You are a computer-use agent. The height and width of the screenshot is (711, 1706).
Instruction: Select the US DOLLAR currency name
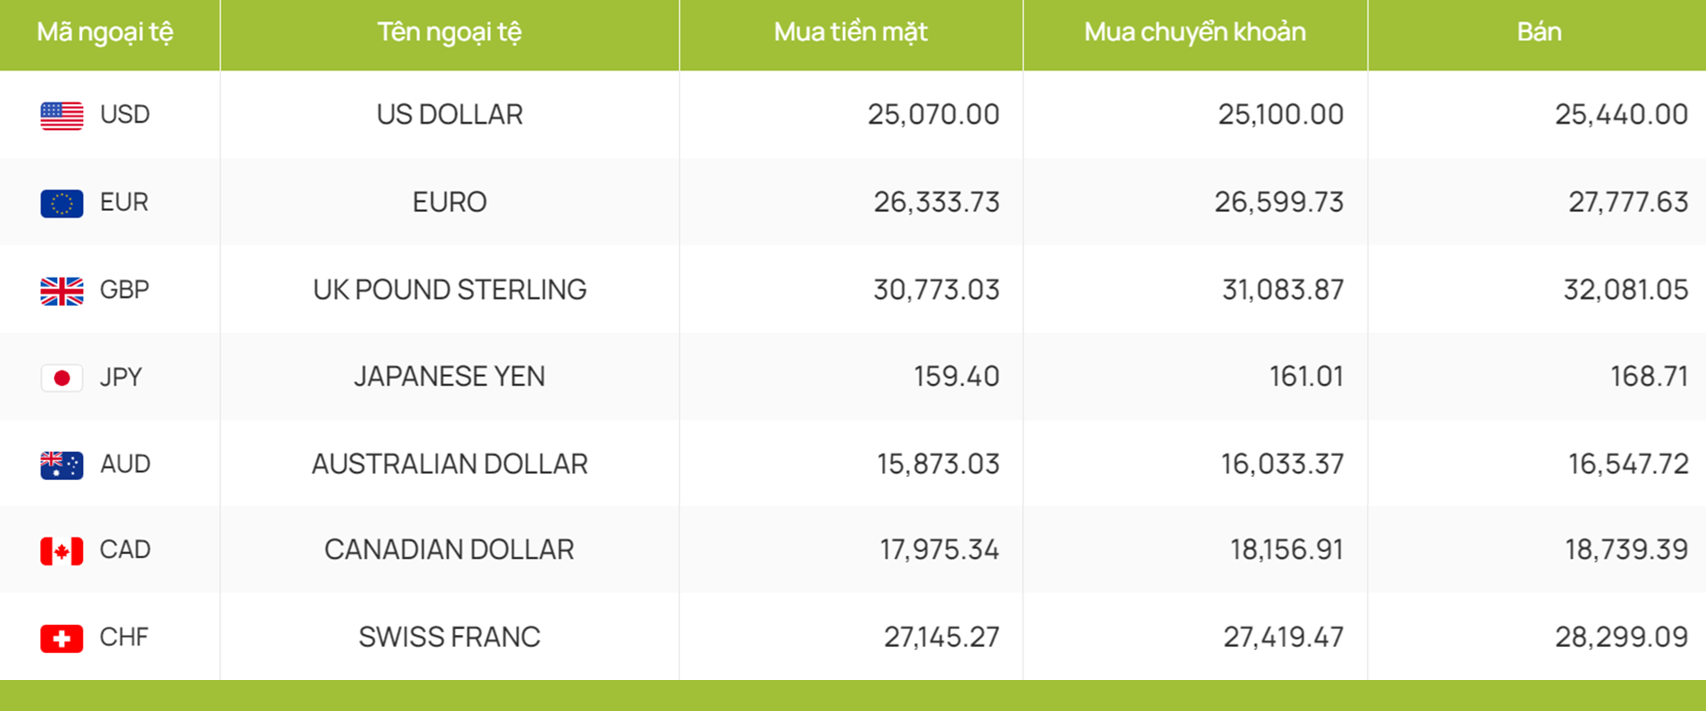coord(450,114)
